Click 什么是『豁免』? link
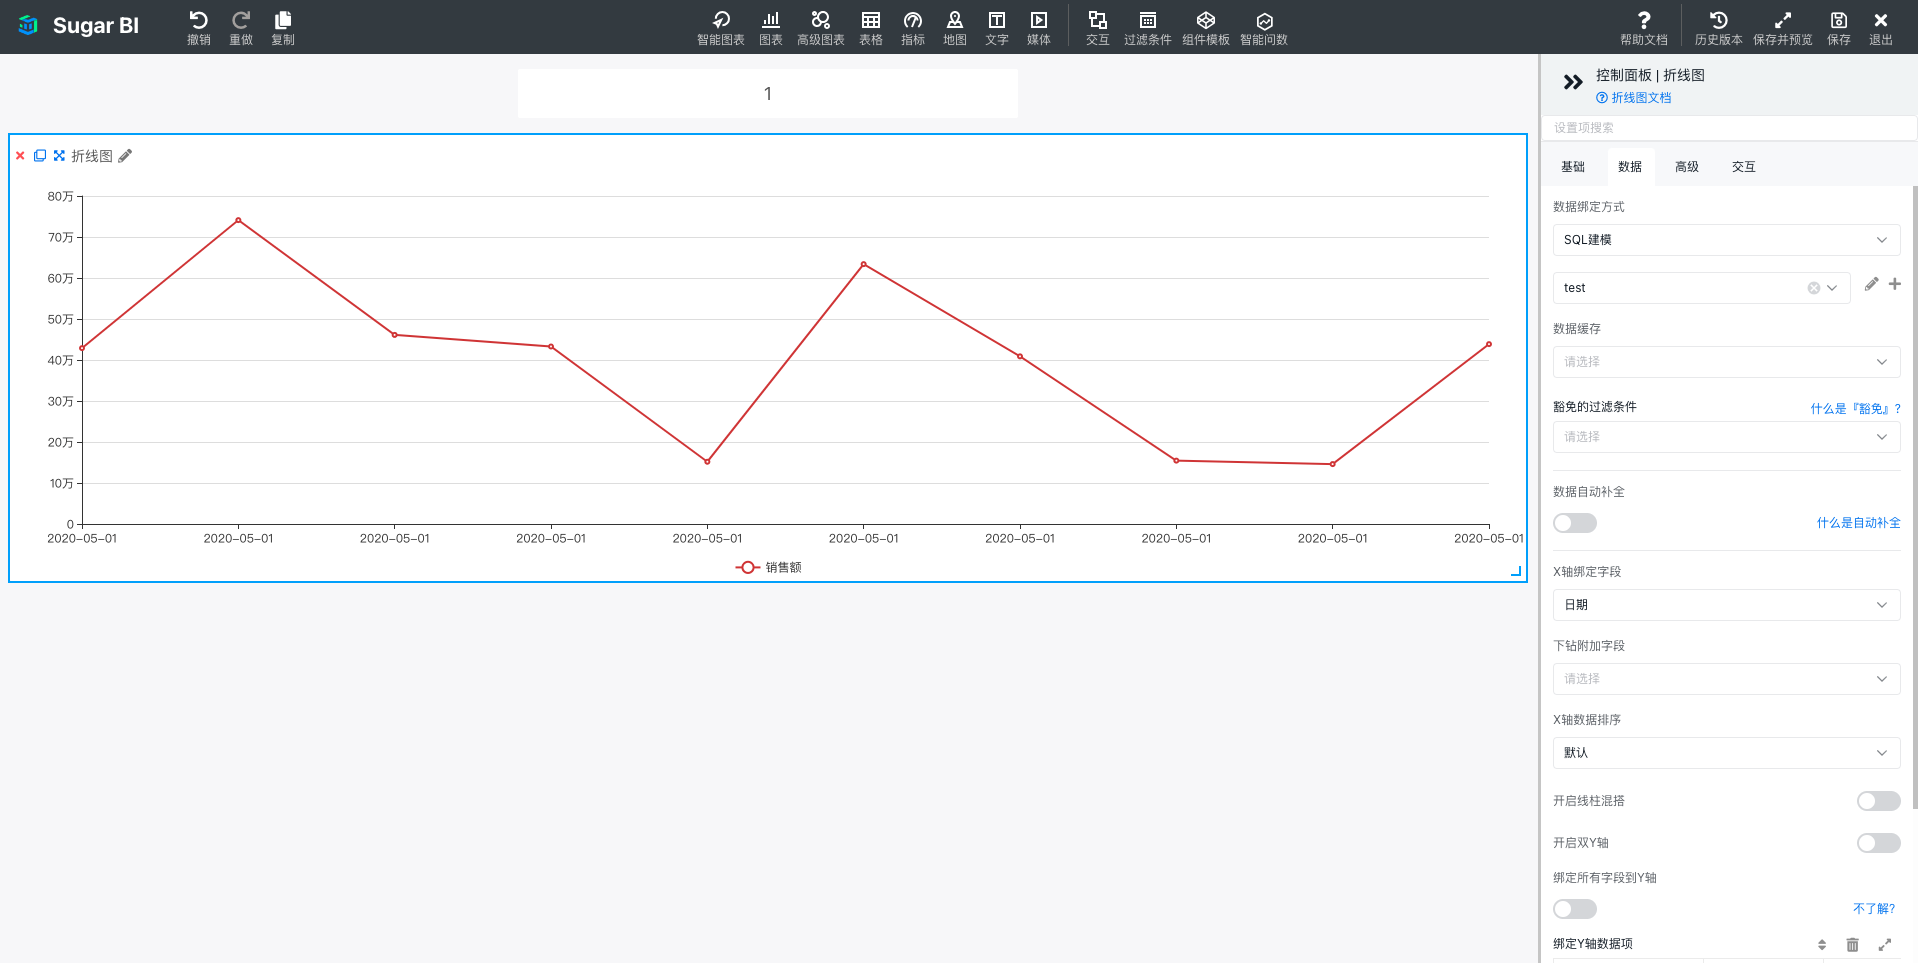1918x963 pixels. click(x=1855, y=409)
